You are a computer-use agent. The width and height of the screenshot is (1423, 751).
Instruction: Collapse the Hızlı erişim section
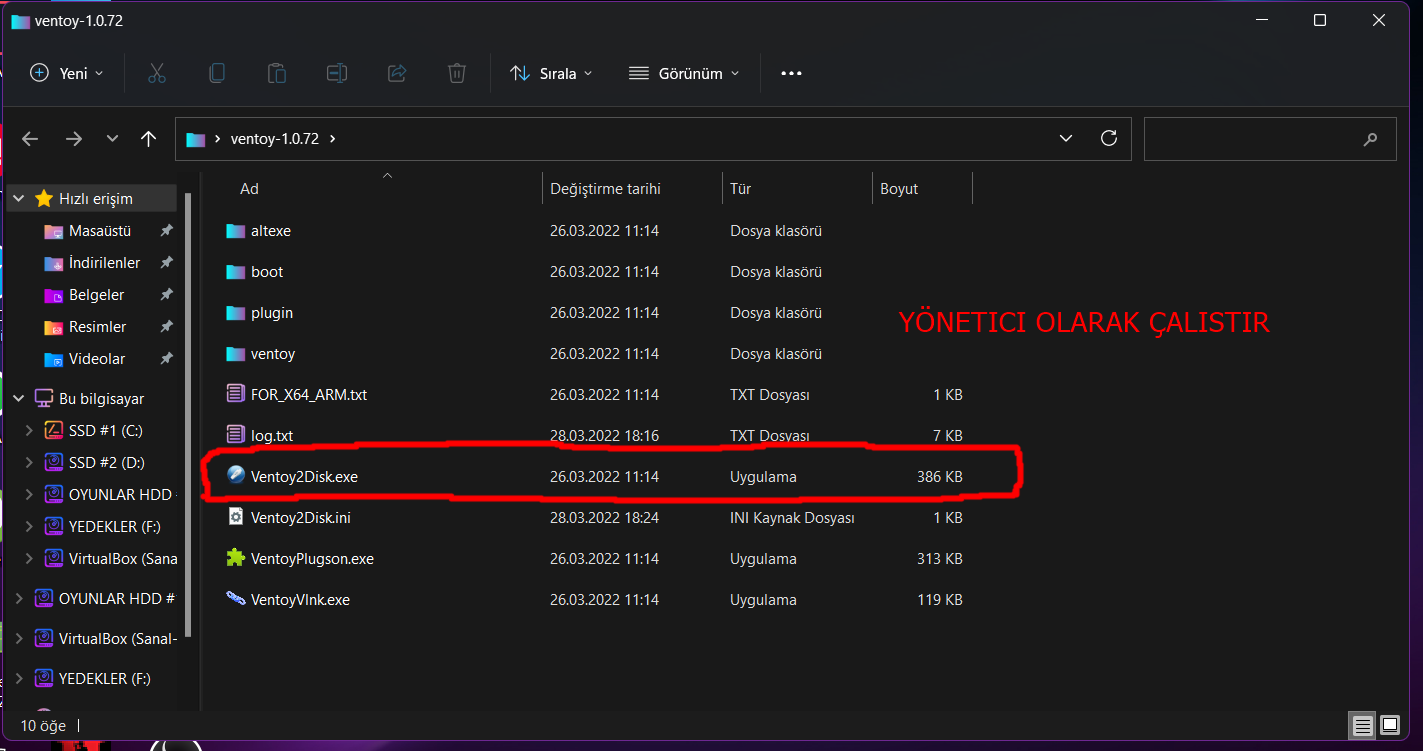19,199
